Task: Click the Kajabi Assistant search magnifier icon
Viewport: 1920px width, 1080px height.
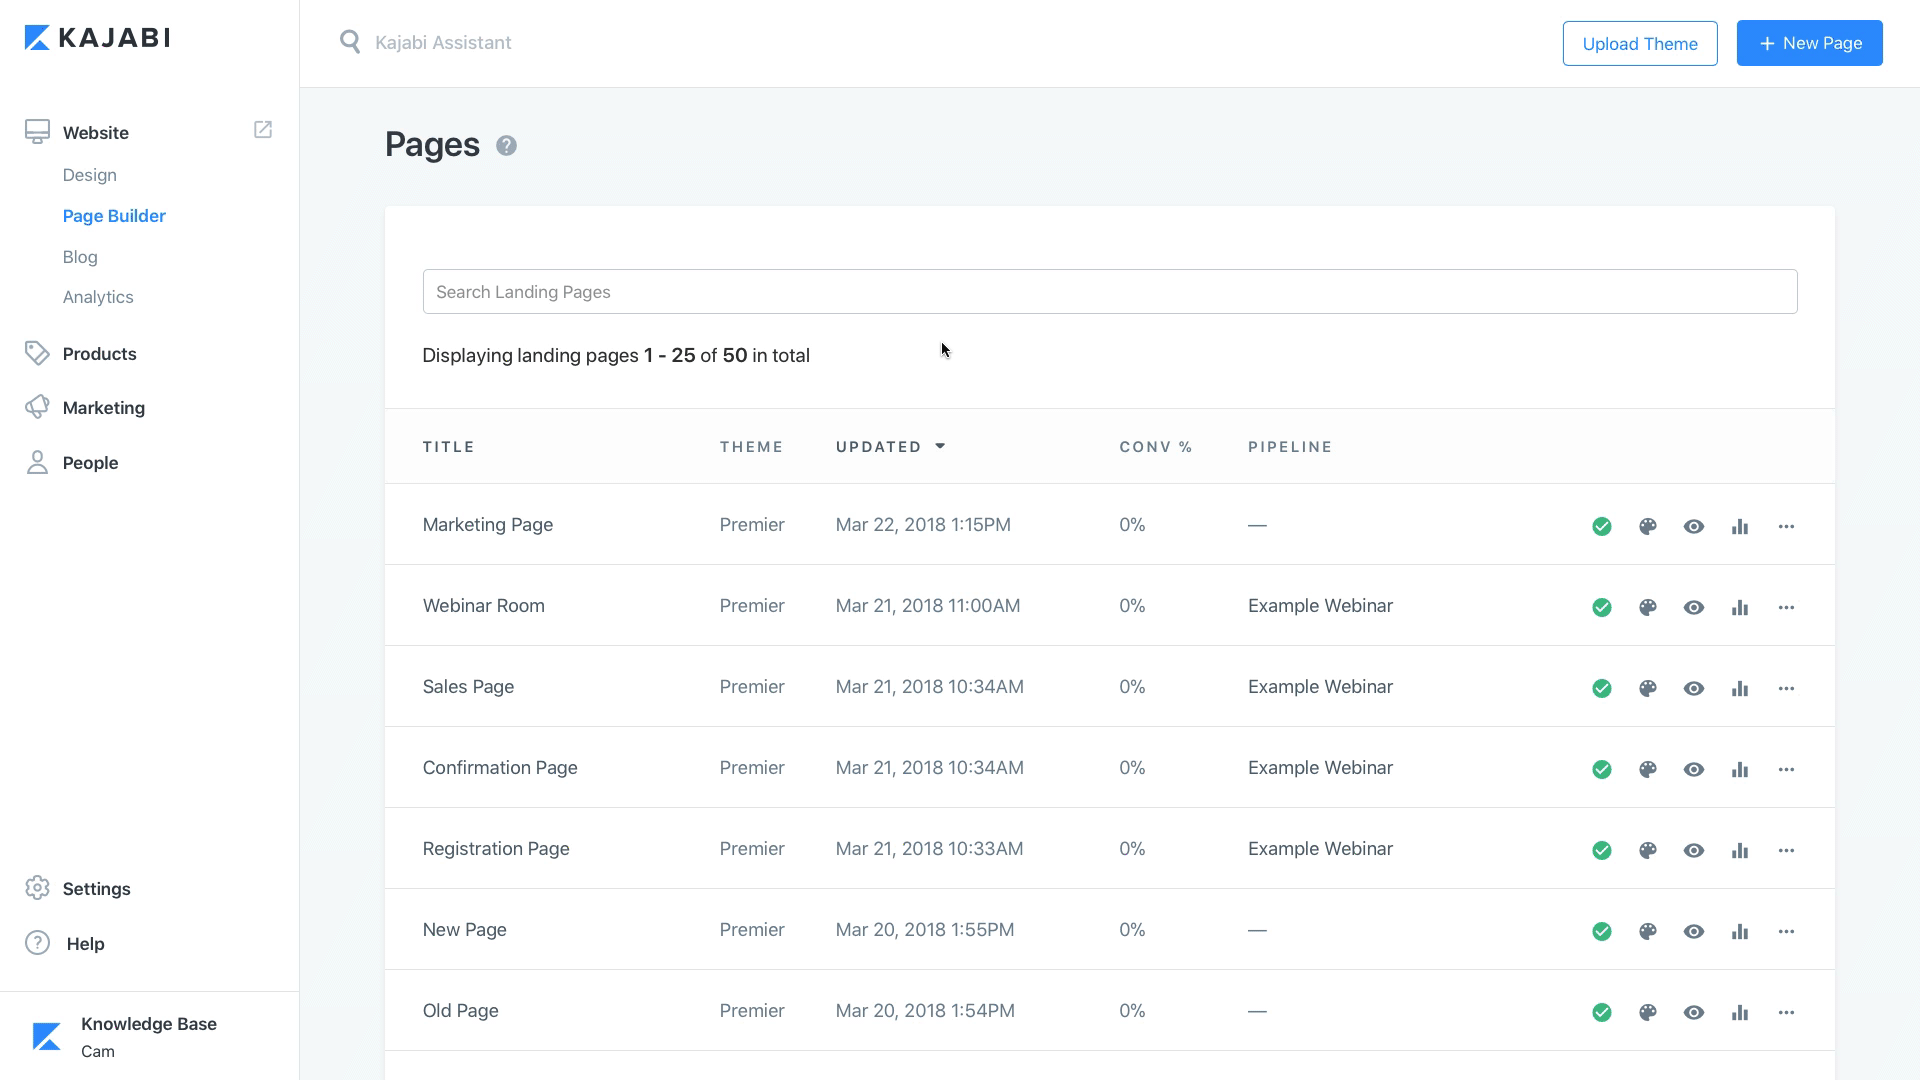Action: pos(350,42)
